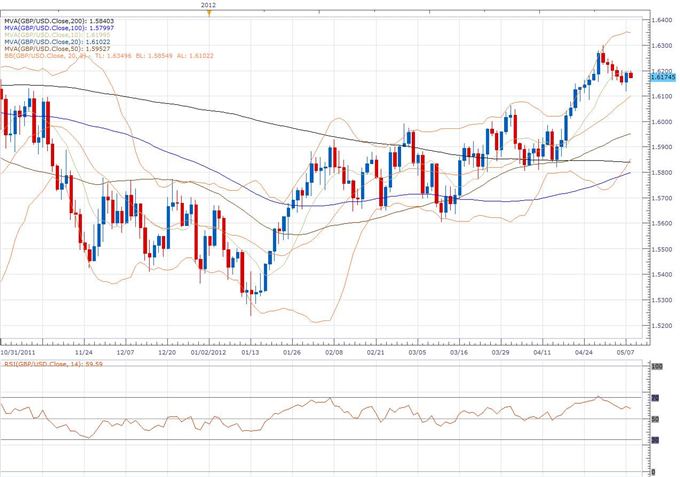
Task: Click the 02/21 date axis label
Action: tap(376, 353)
